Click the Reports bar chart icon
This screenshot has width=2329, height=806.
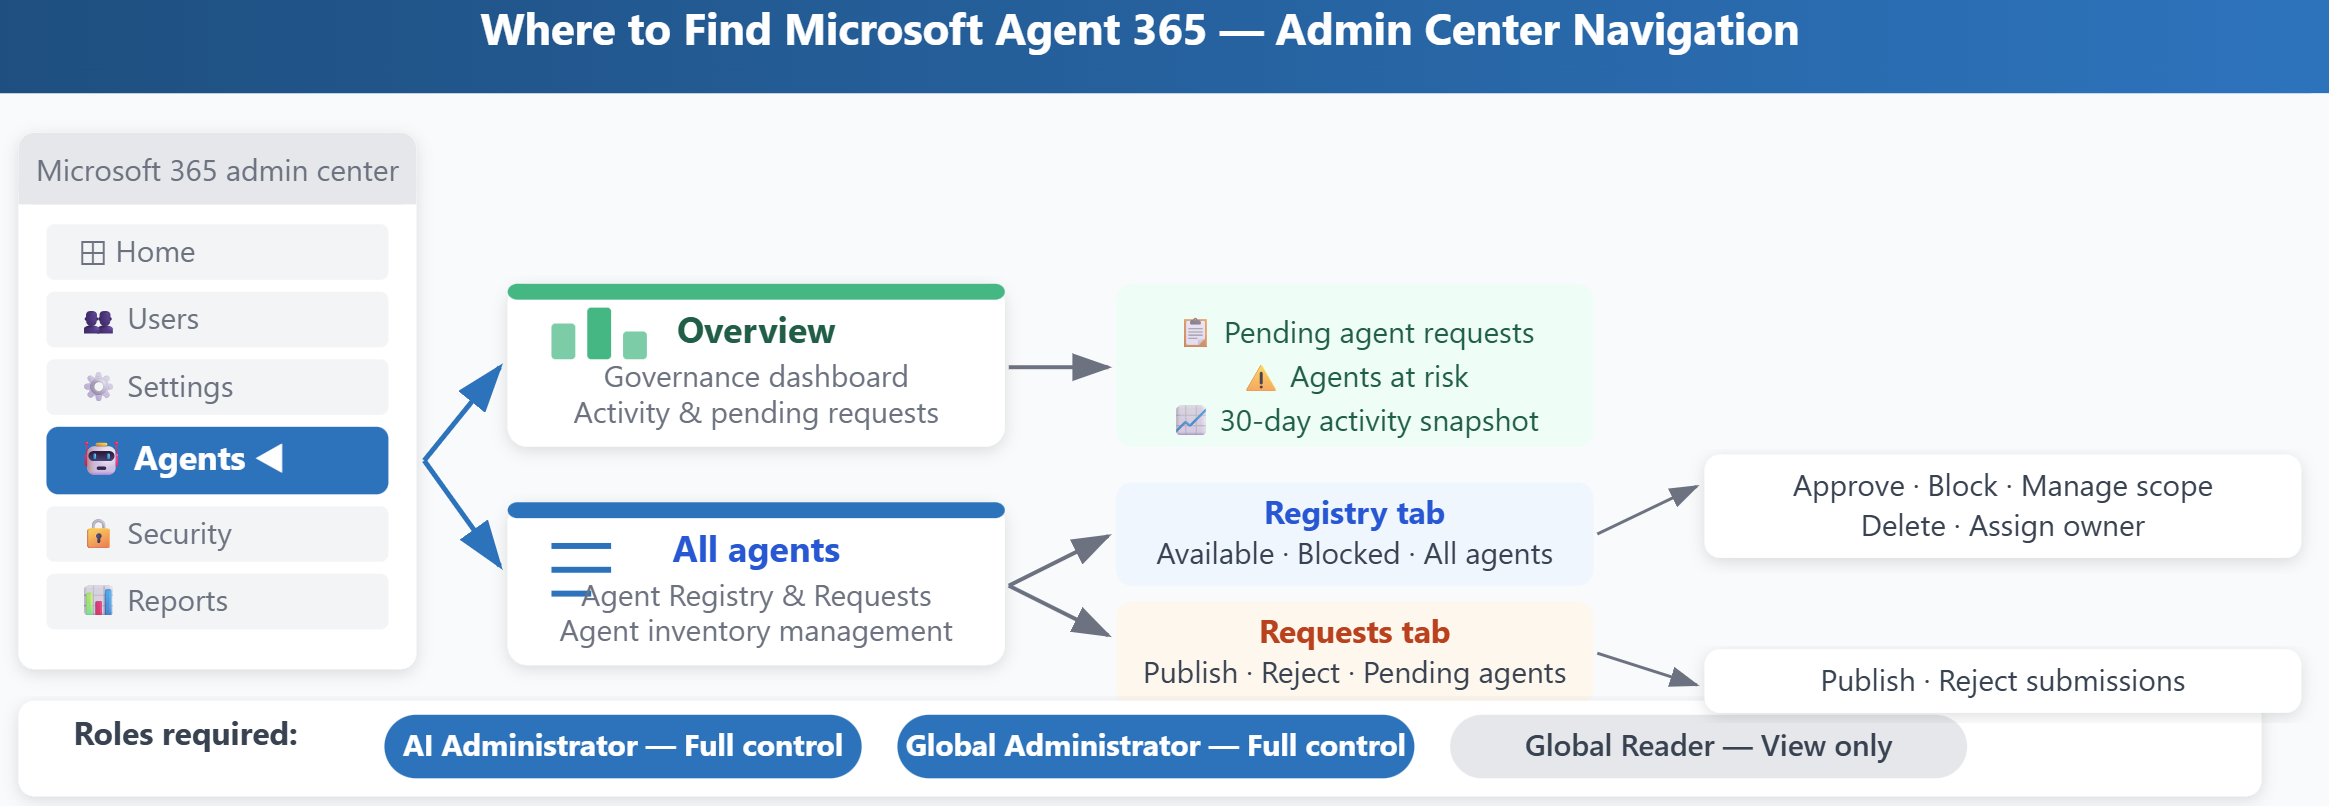pos(98,601)
